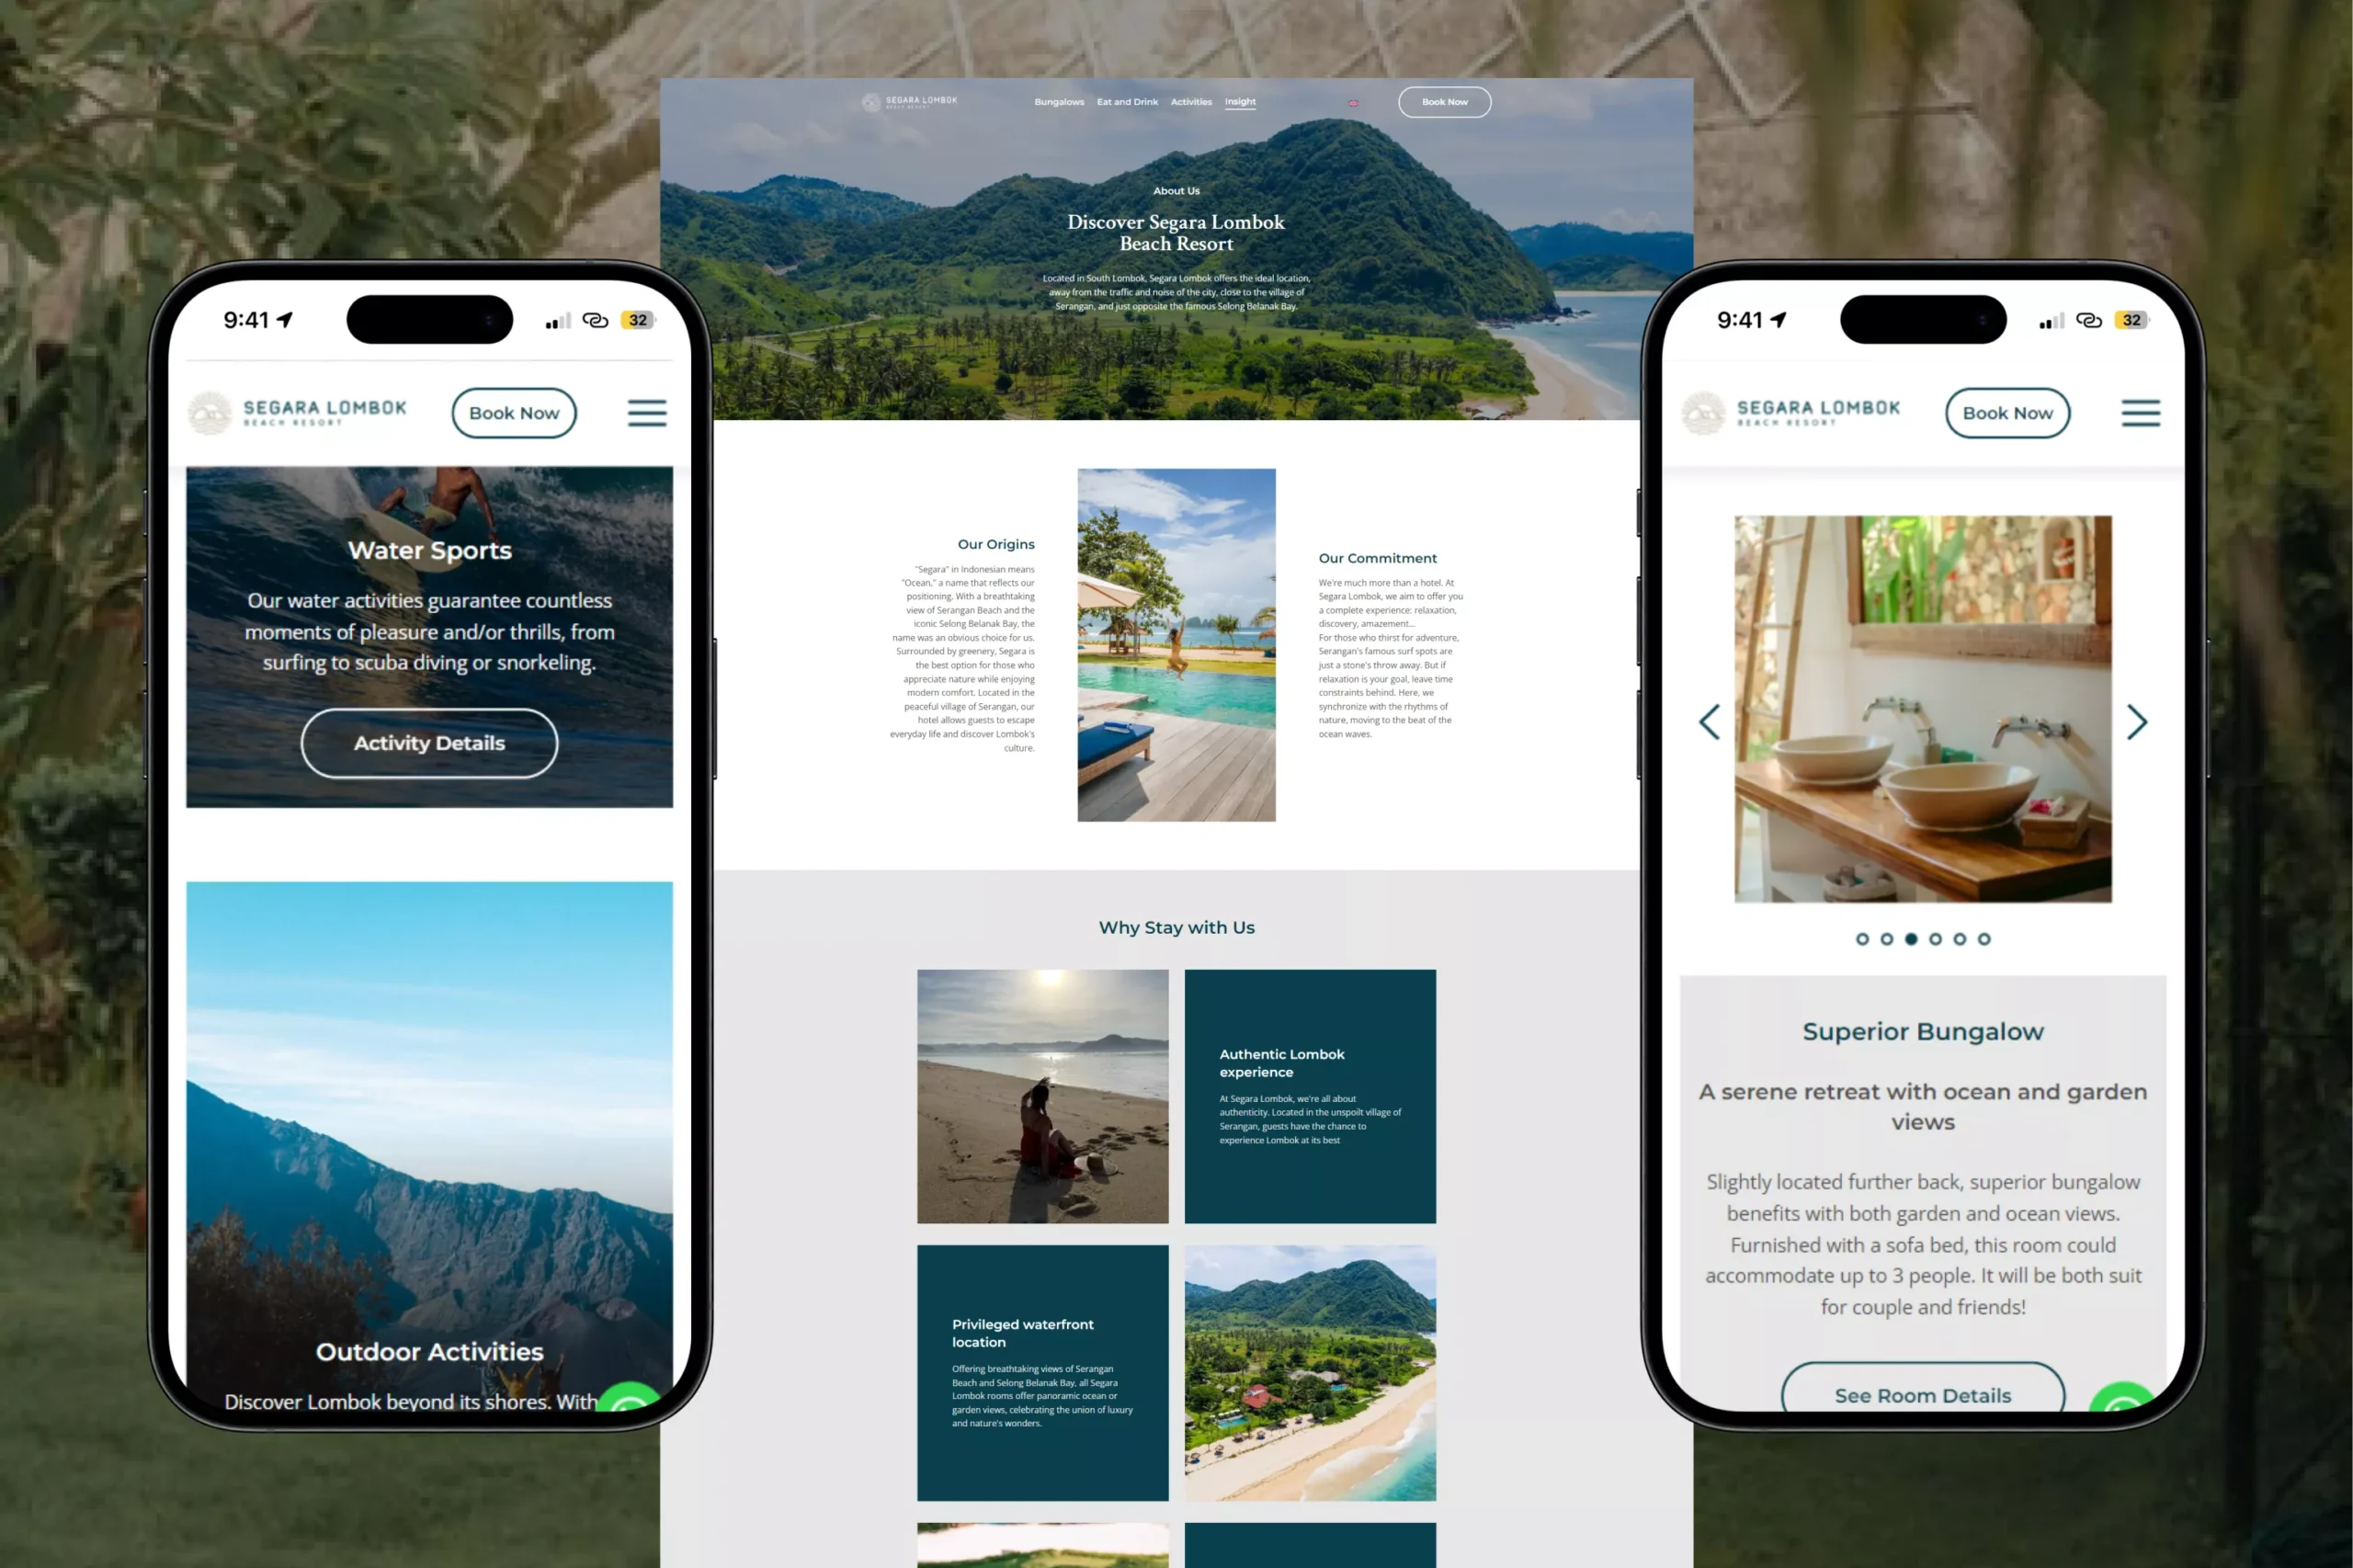
Task: Select third carousel dot indicator
Action: tap(1909, 939)
